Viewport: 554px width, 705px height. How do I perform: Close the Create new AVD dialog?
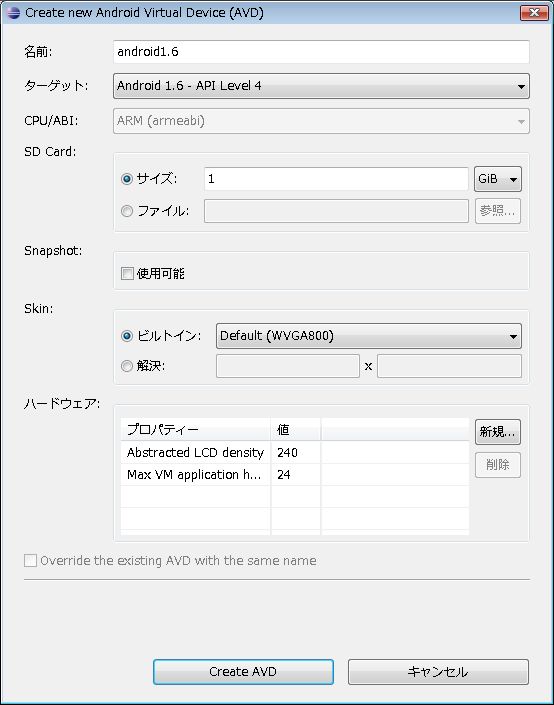[x=534, y=13]
